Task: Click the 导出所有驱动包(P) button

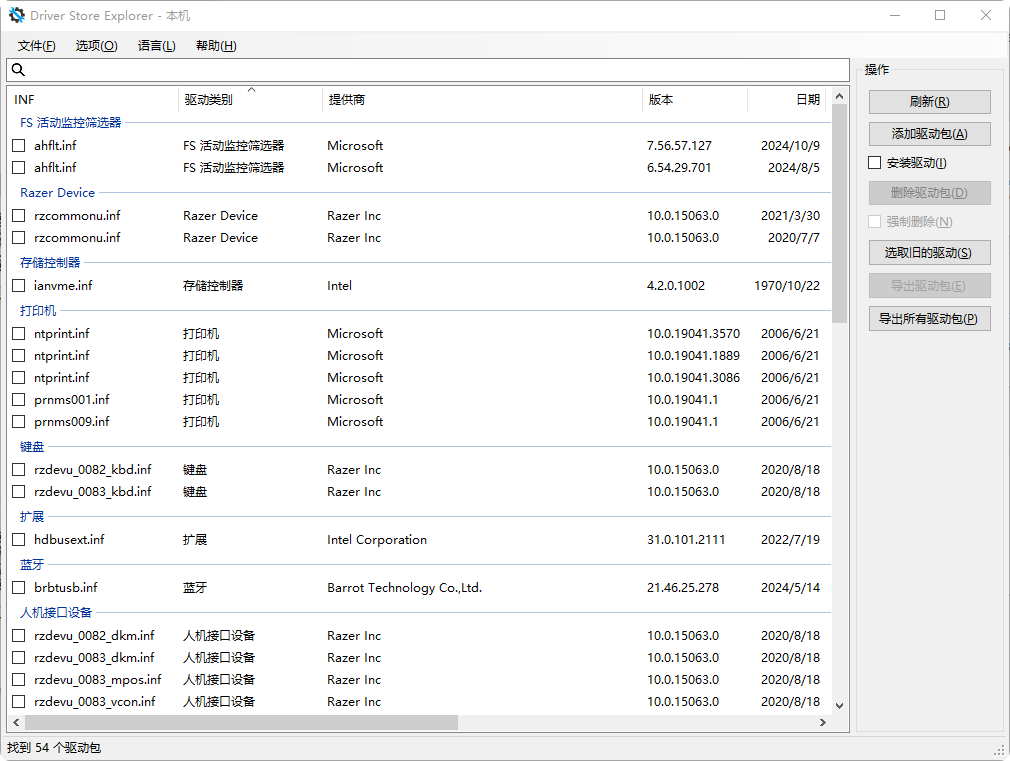Action: click(x=929, y=319)
